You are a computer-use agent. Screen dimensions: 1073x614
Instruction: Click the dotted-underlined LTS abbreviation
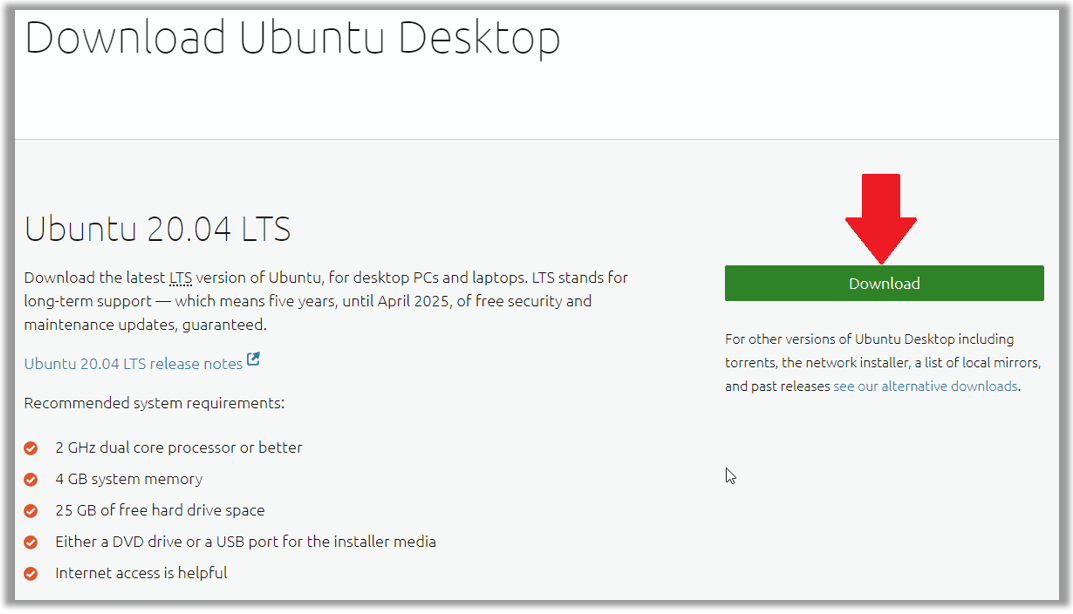pyautogui.click(x=181, y=278)
